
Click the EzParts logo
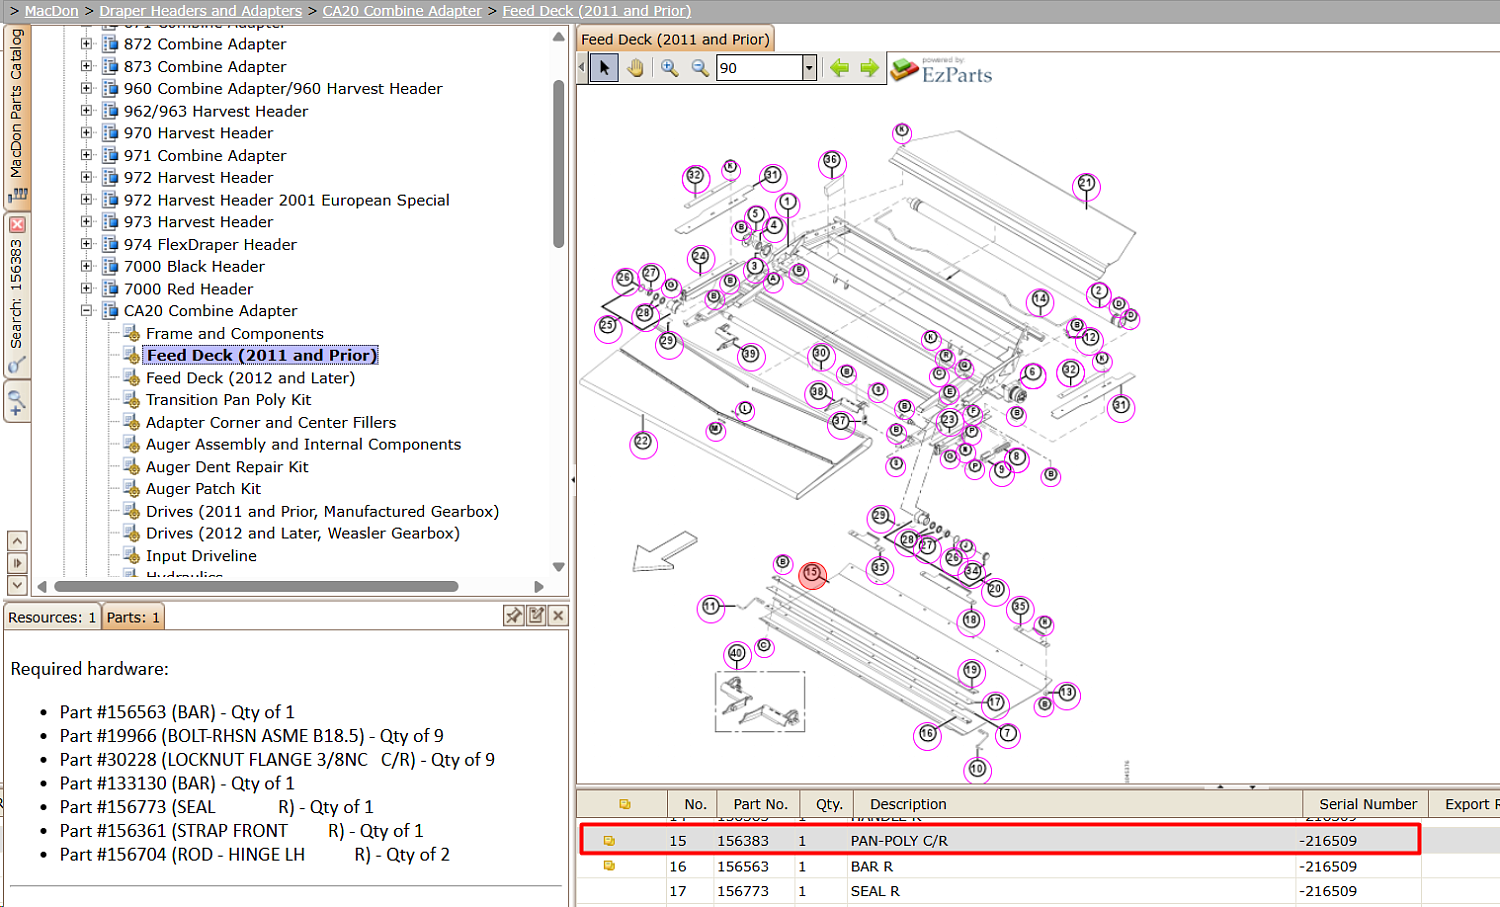coord(941,70)
